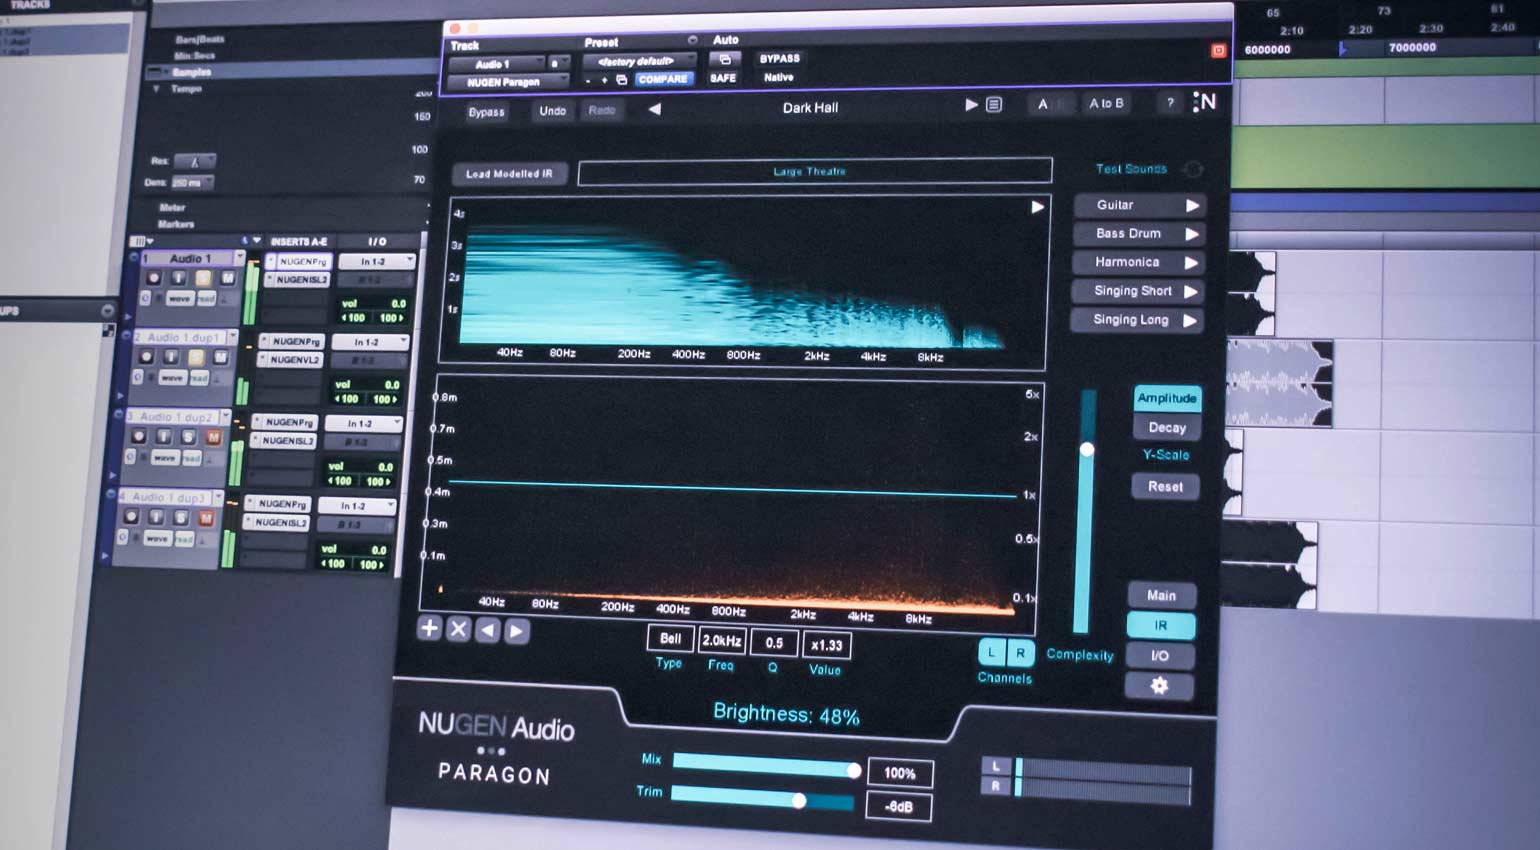This screenshot has height=850, width=1540.
Task: Play the Singing Long test sound
Action: pos(1189,321)
